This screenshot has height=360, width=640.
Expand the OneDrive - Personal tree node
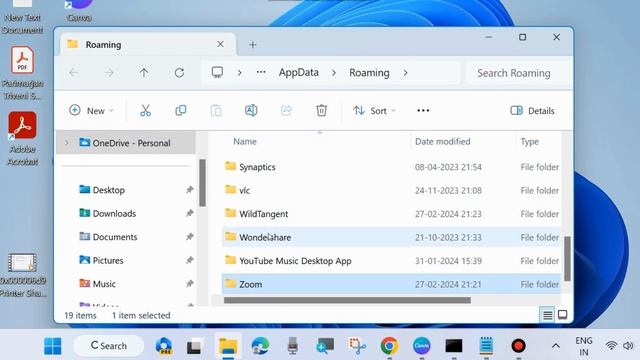tap(67, 143)
